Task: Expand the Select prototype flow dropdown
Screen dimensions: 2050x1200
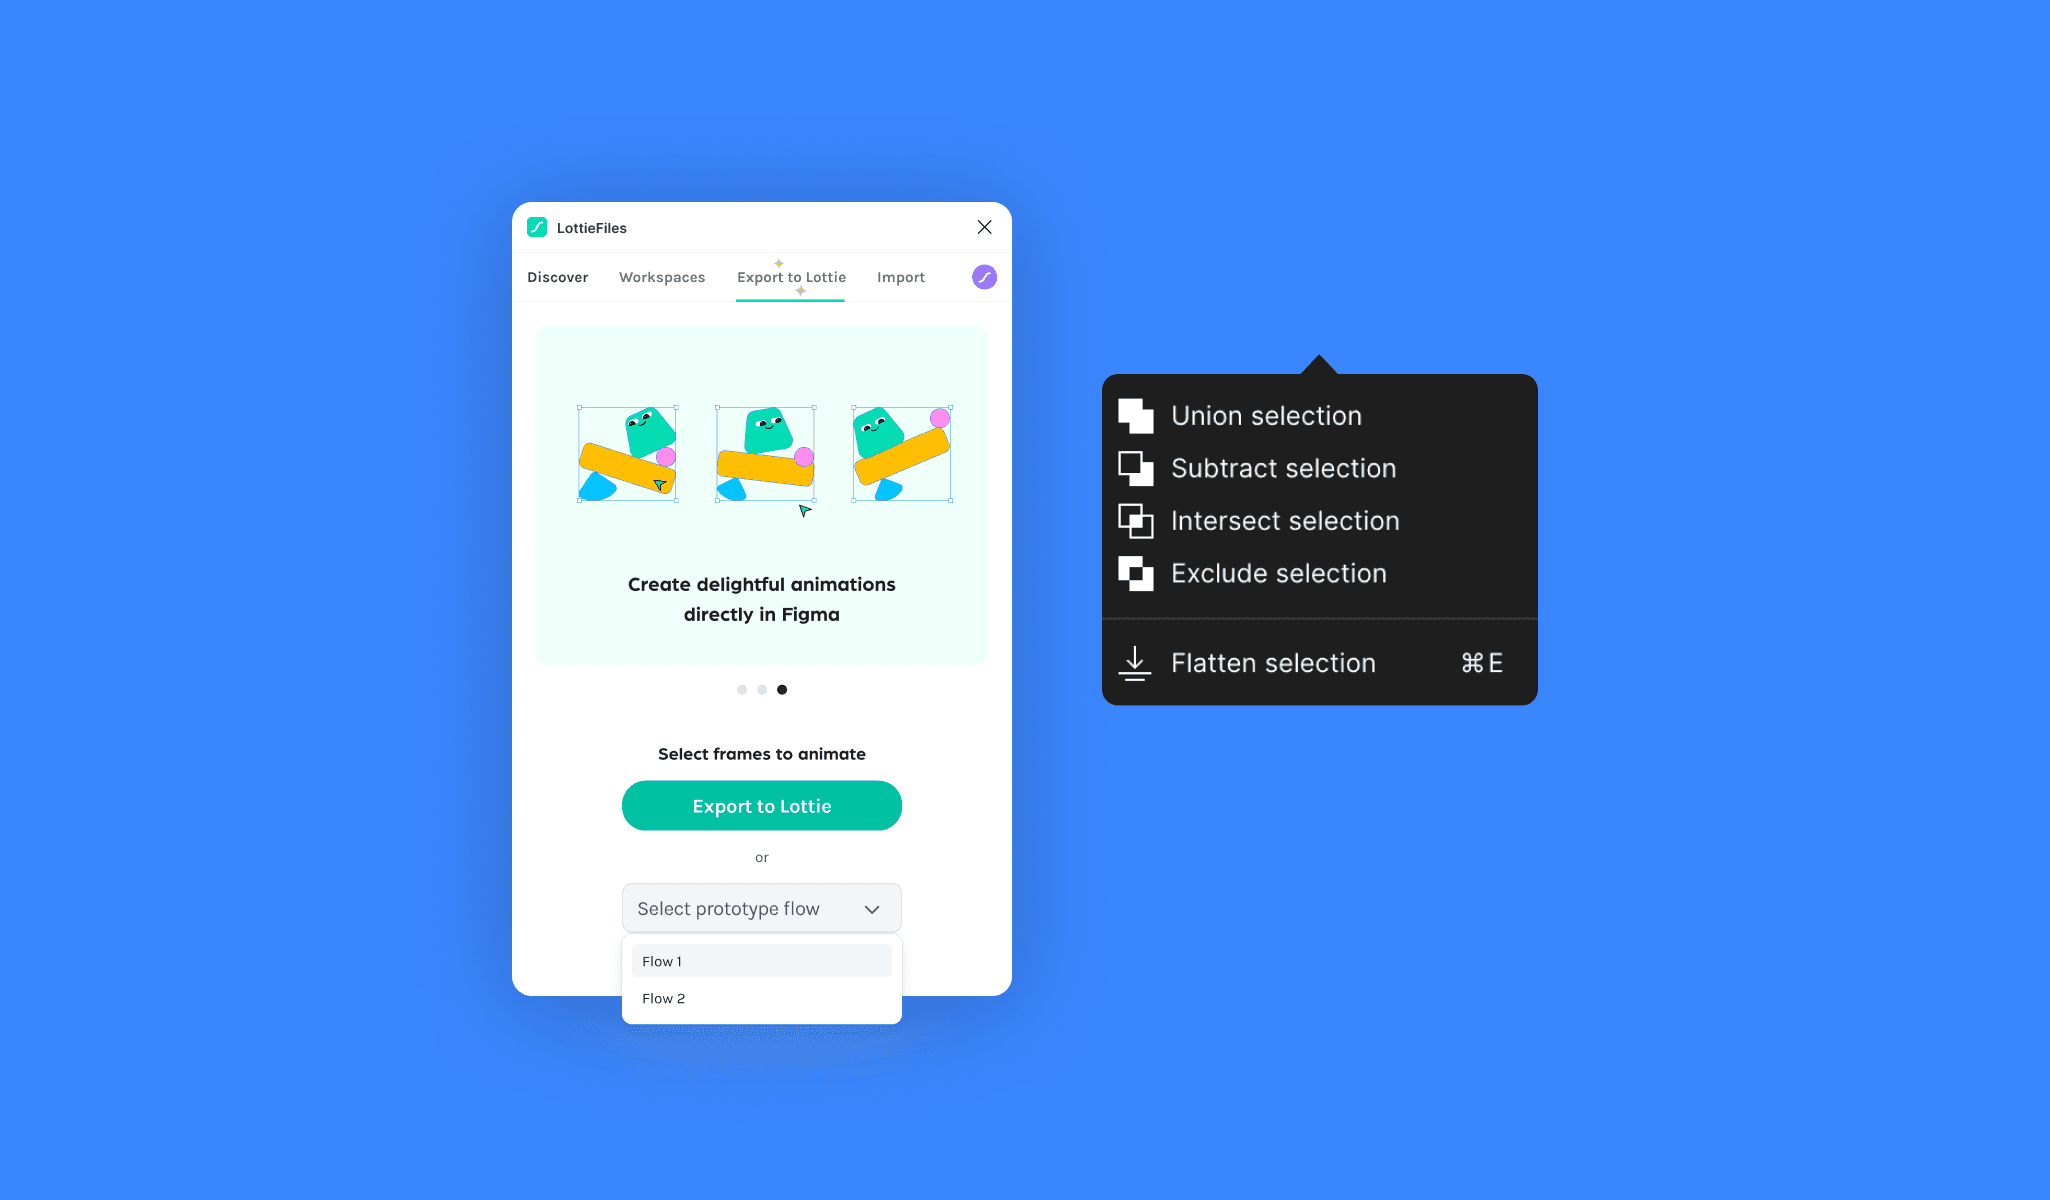Action: tap(761, 909)
